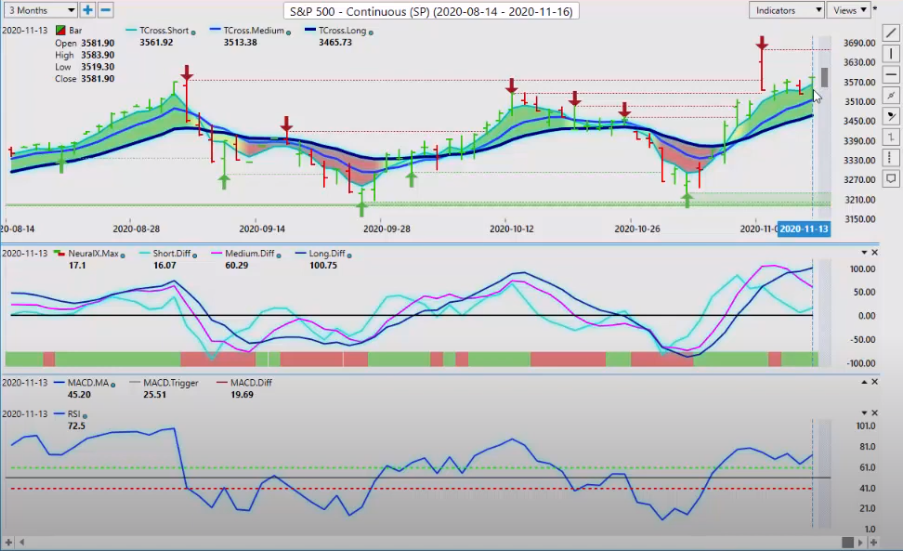Open the 3 Months timeframe dropdown
Screen dimensions: 903x551
coord(40,10)
